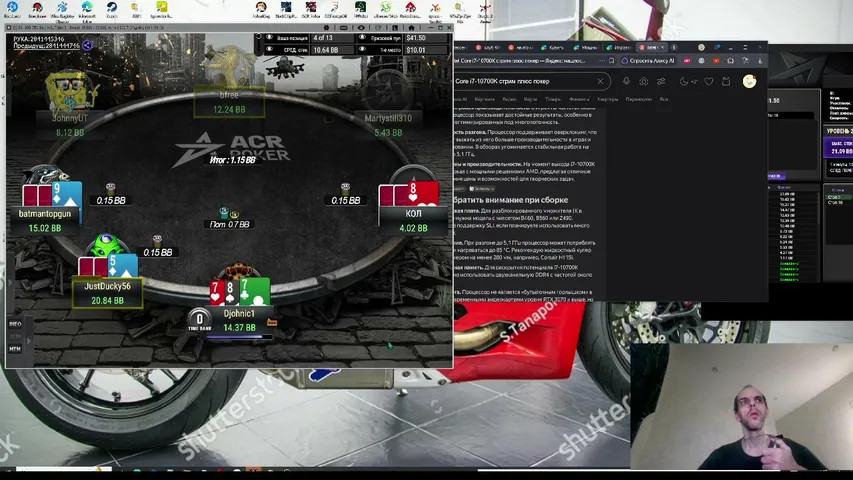Select player JohnnyUT avatar
This screenshot has width=853, height=480.
pos(70,90)
